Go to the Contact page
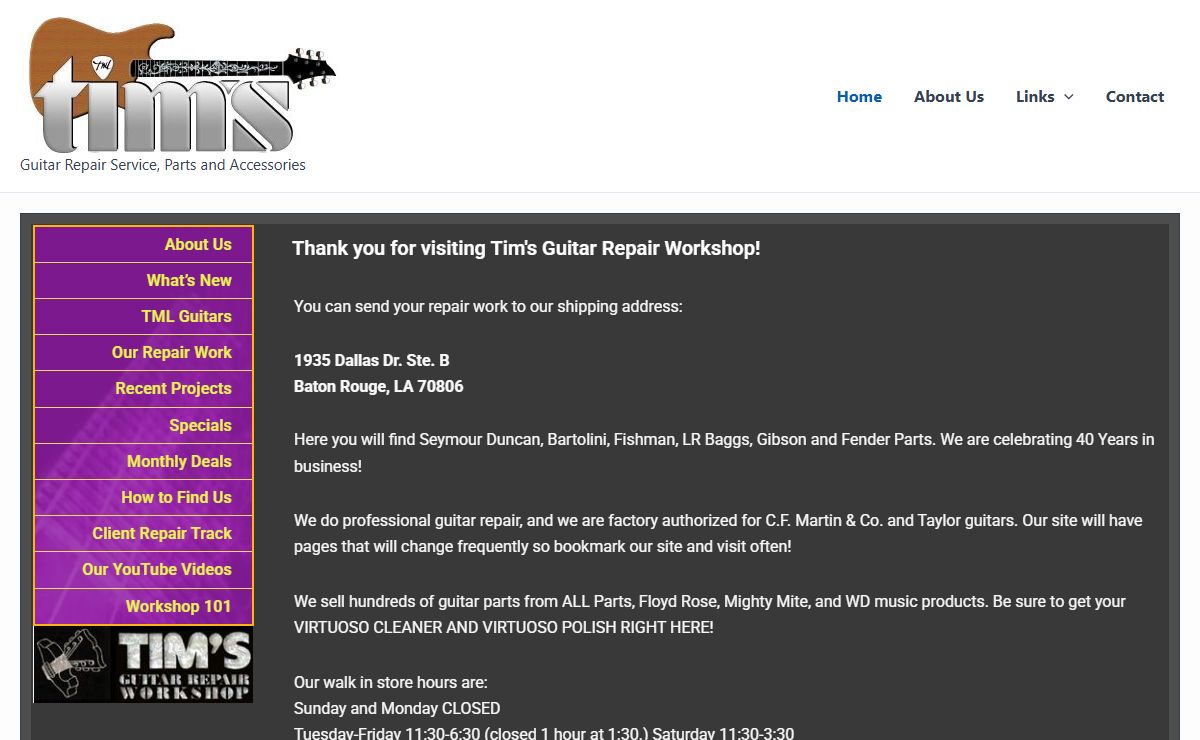This screenshot has height=740, width=1200. pos(1135,97)
